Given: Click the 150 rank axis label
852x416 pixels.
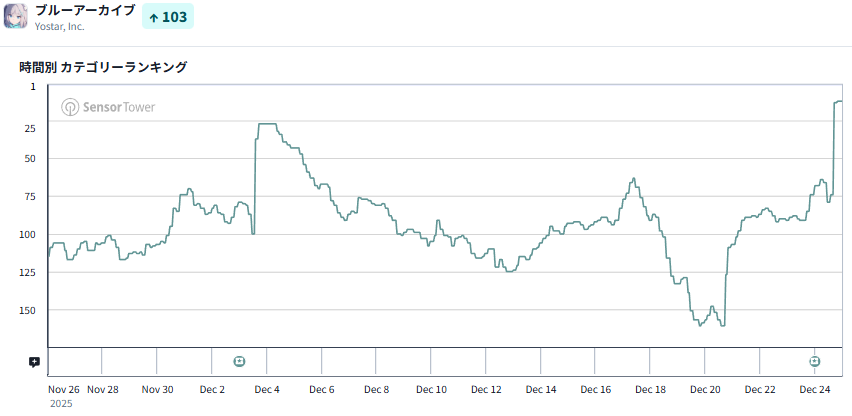Looking at the screenshot, I should pyautogui.click(x=27, y=310).
